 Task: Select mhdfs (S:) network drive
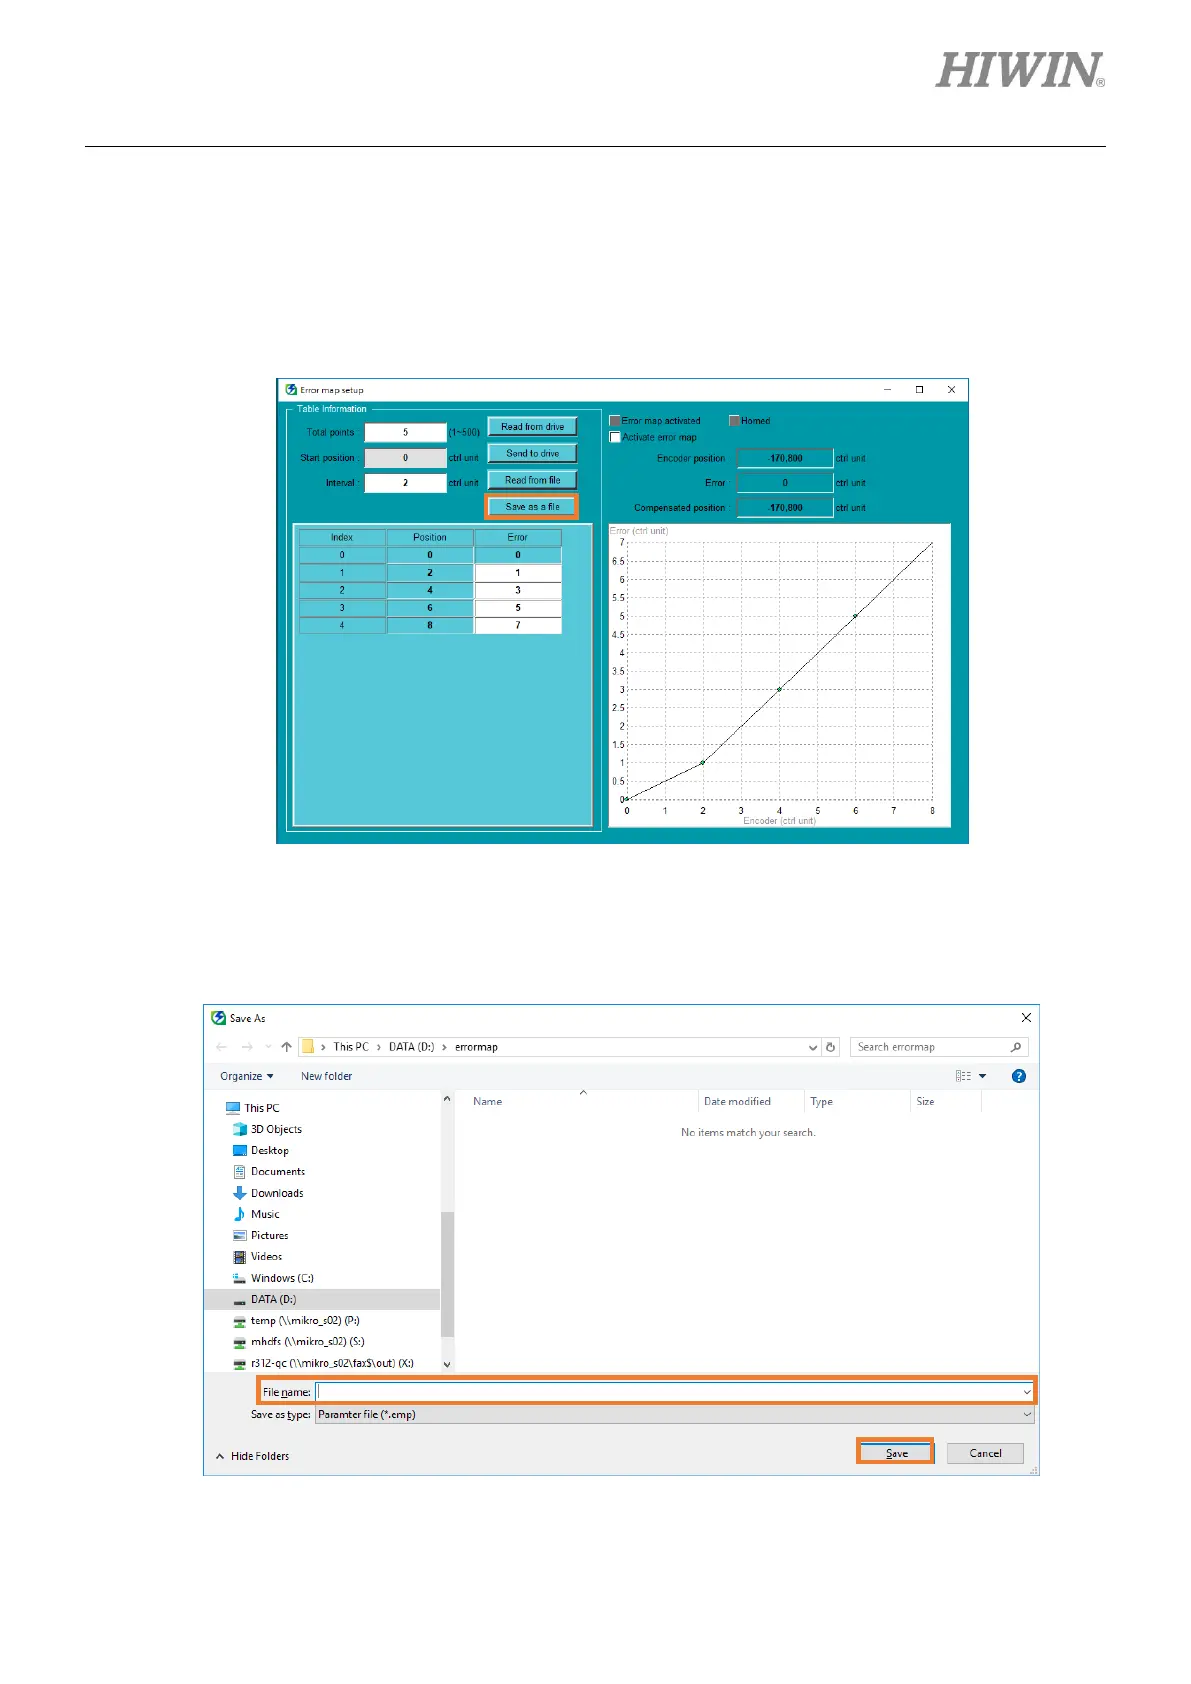pyautogui.click(x=298, y=1341)
